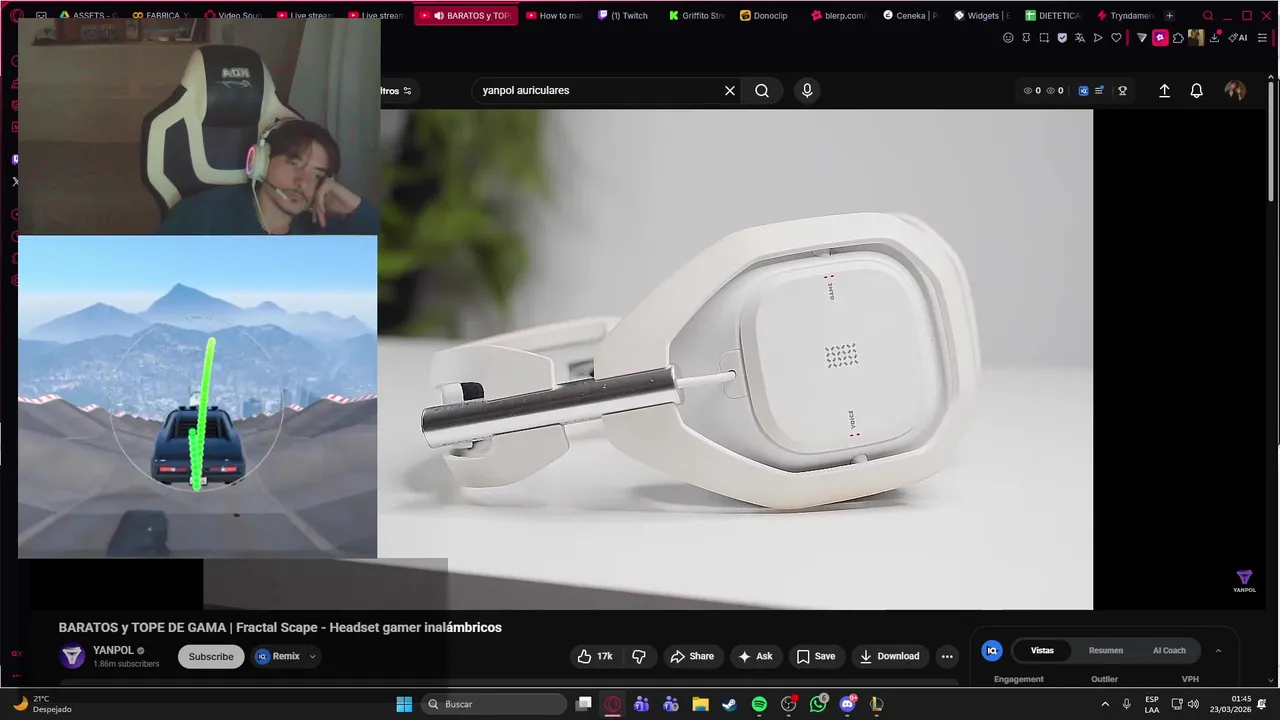1280x720 pixels.
Task: Click the Ask button
Action: (x=755, y=656)
